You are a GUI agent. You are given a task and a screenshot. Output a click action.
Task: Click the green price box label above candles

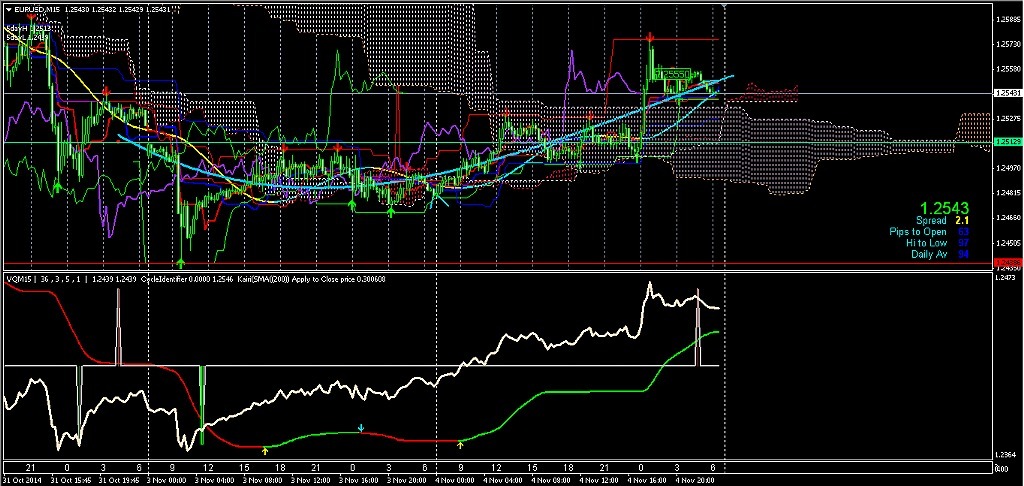[x=674, y=75]
